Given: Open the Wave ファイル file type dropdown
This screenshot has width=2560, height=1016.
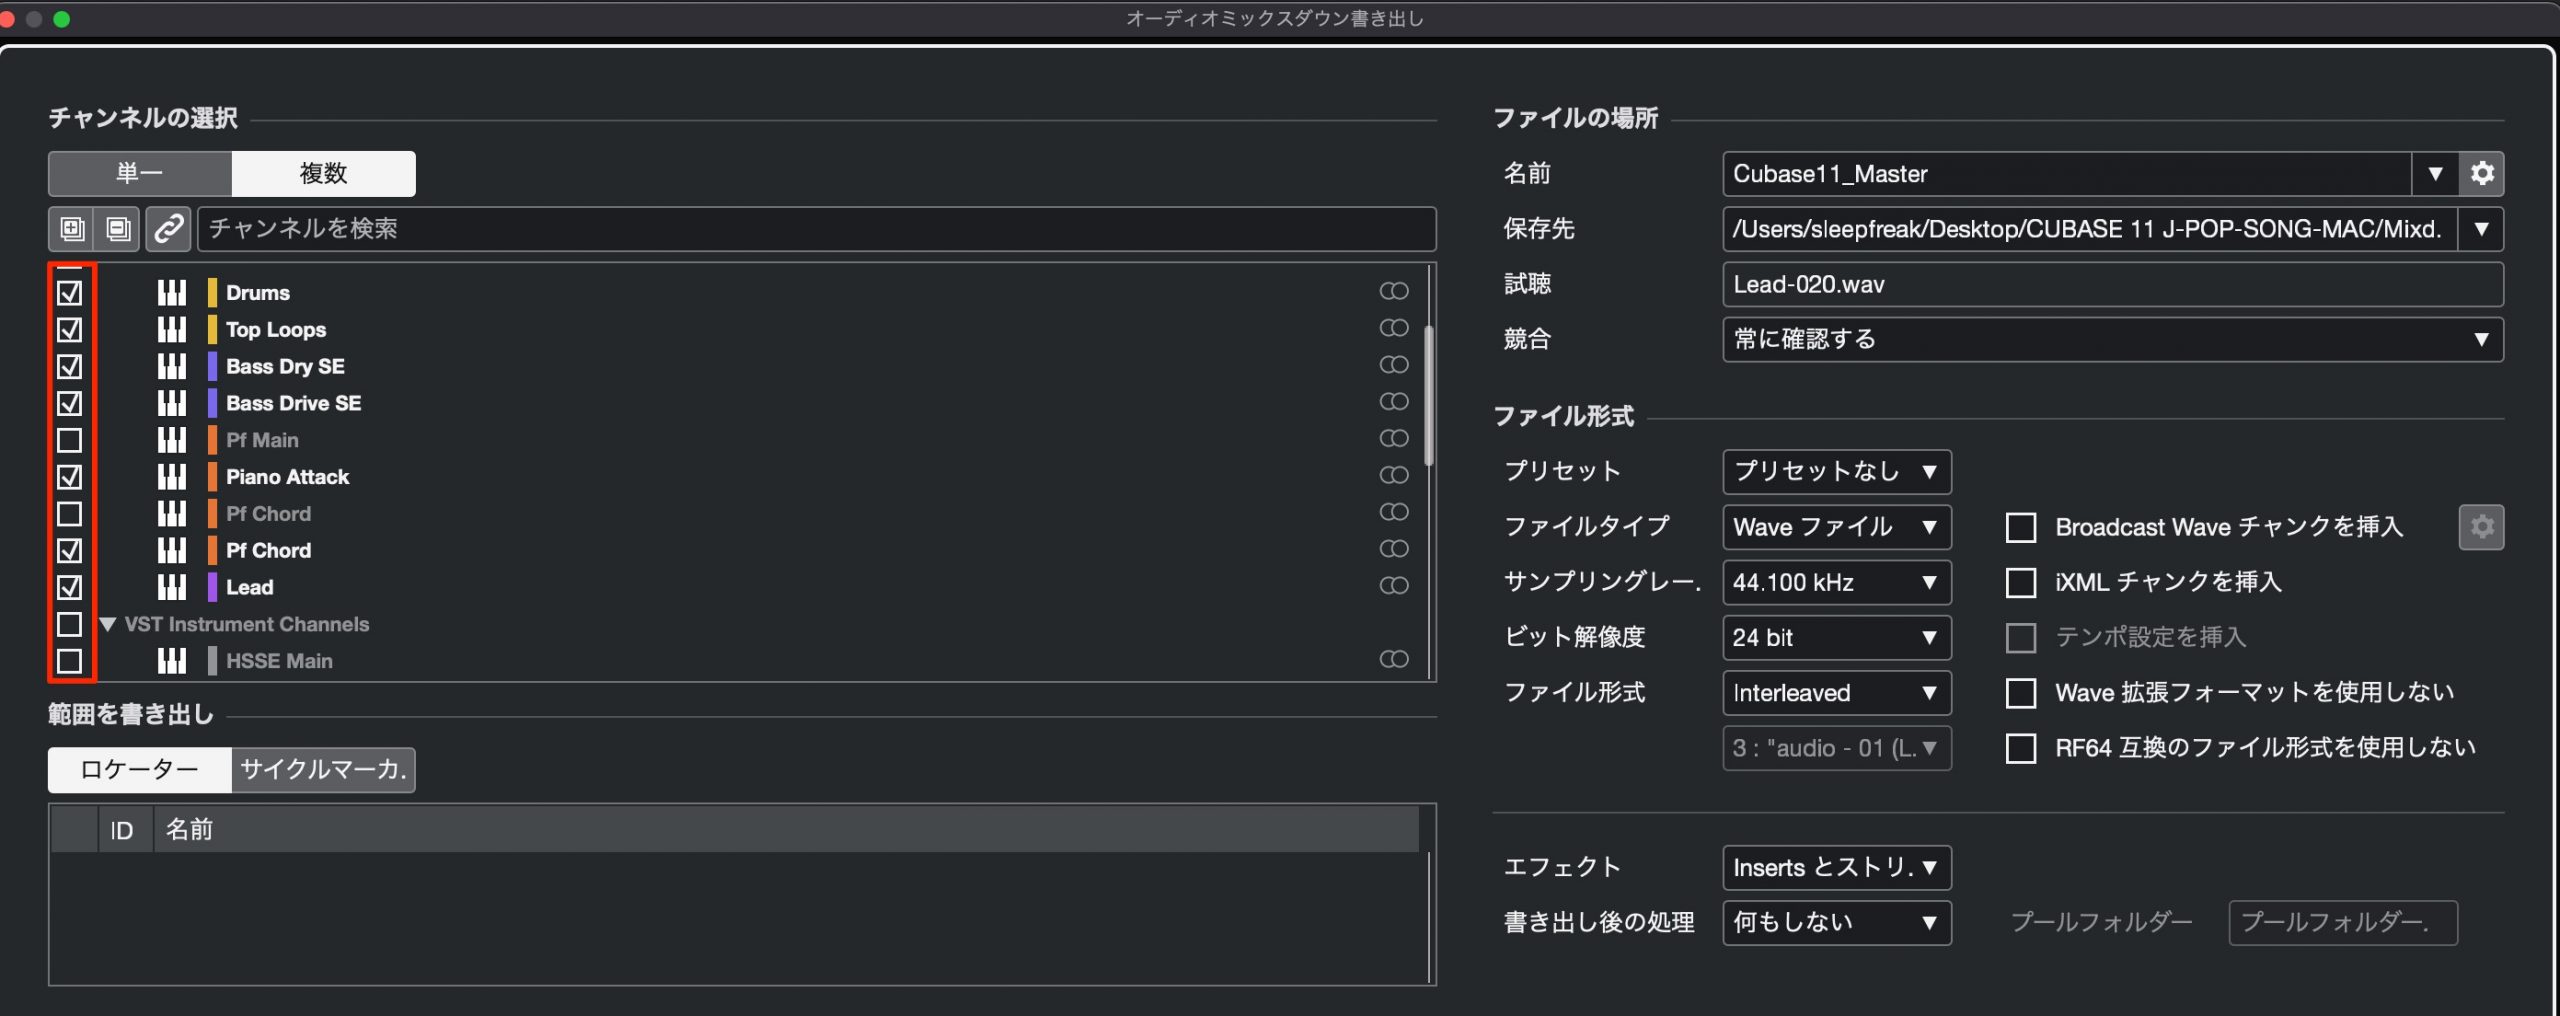Looking at the screenshot, I should (x=1837, y=527).
